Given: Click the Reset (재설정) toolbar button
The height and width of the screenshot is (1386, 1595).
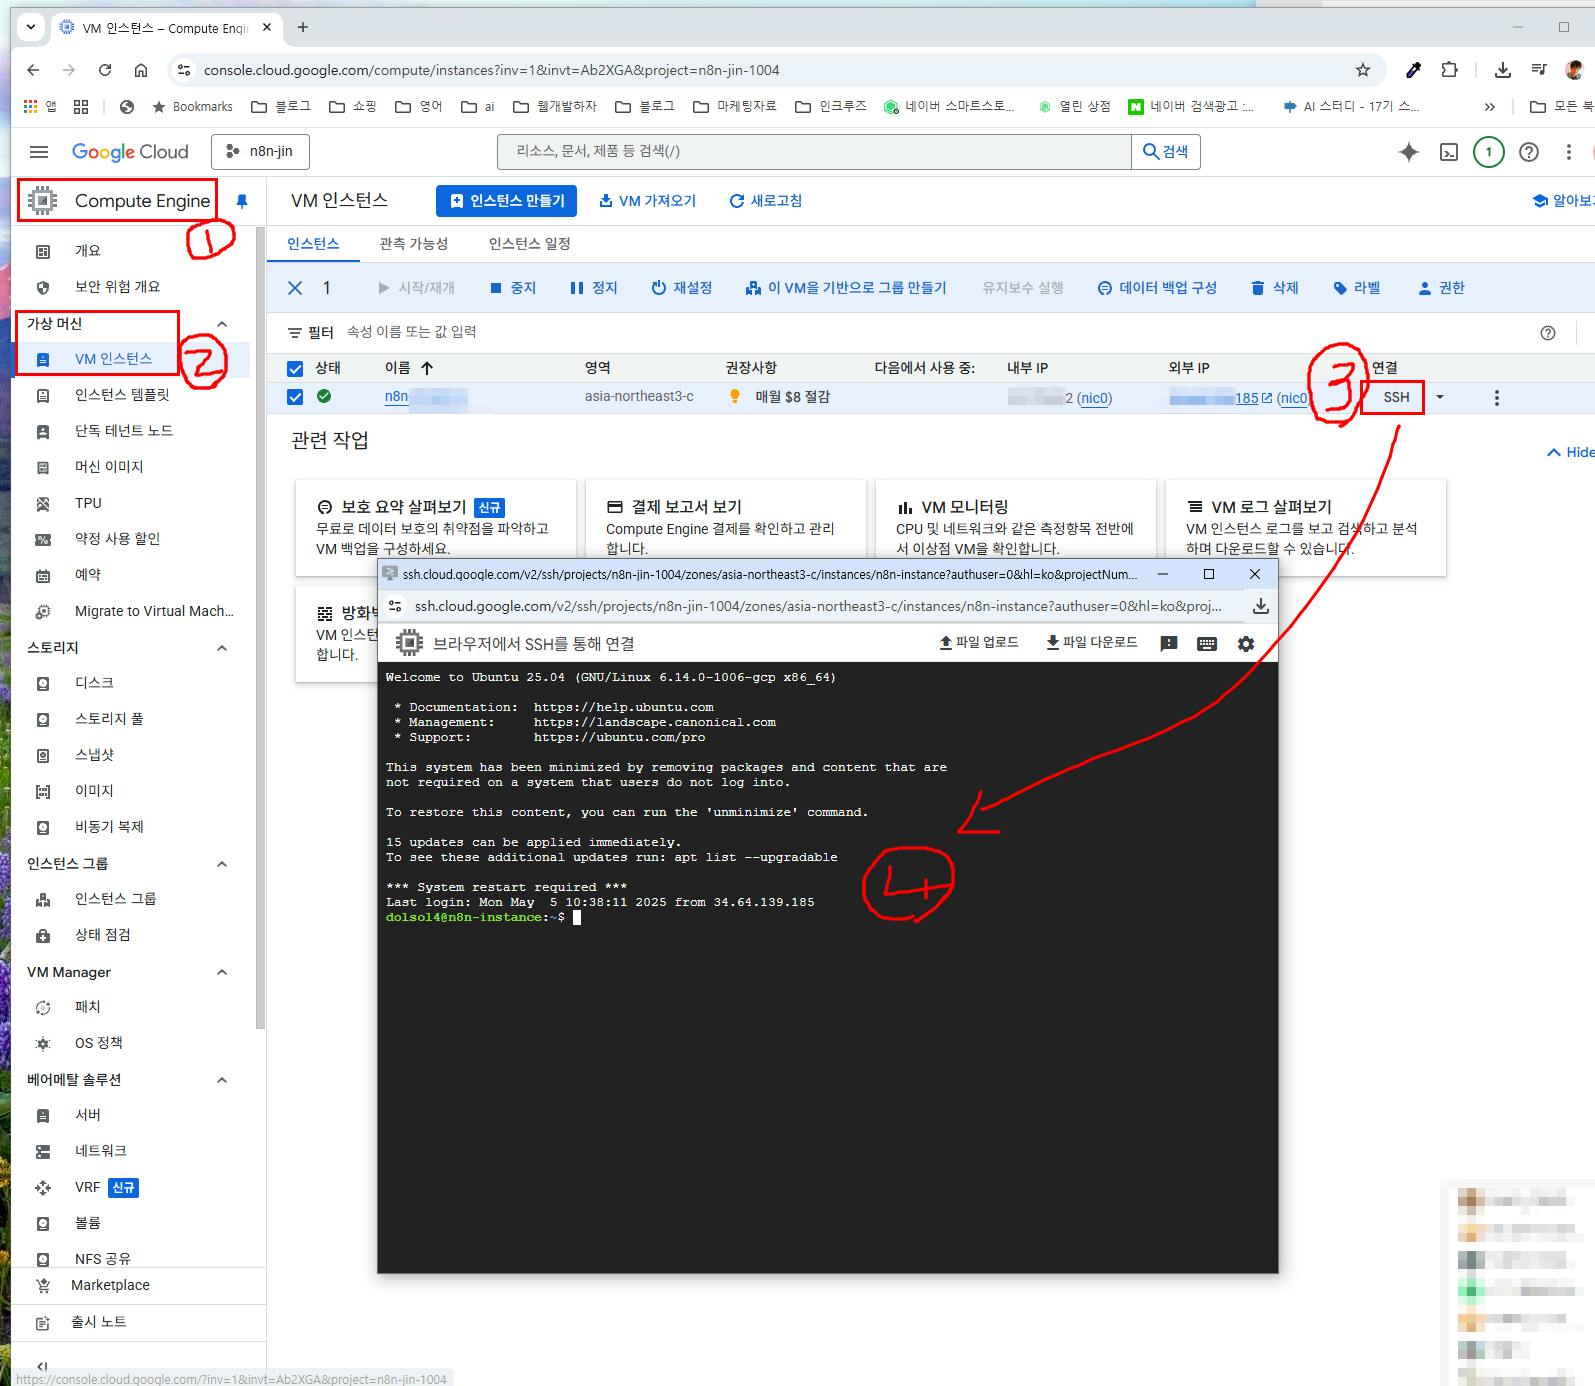Looking at the screenshot, I should [x=682, y=288].
